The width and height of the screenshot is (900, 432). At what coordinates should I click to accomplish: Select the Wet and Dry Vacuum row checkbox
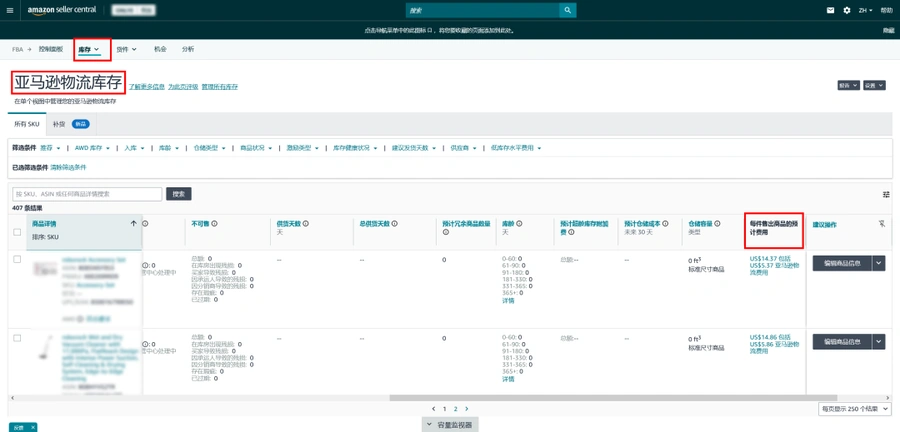(17, 338)
